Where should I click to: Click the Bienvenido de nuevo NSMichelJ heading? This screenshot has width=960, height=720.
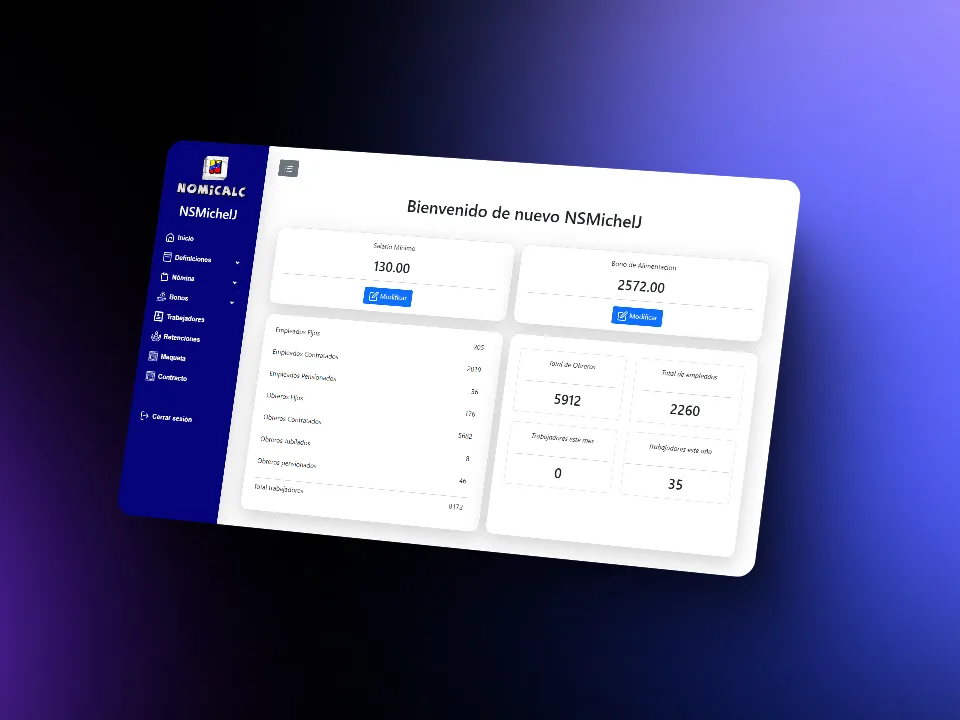(x=525, y=214)
